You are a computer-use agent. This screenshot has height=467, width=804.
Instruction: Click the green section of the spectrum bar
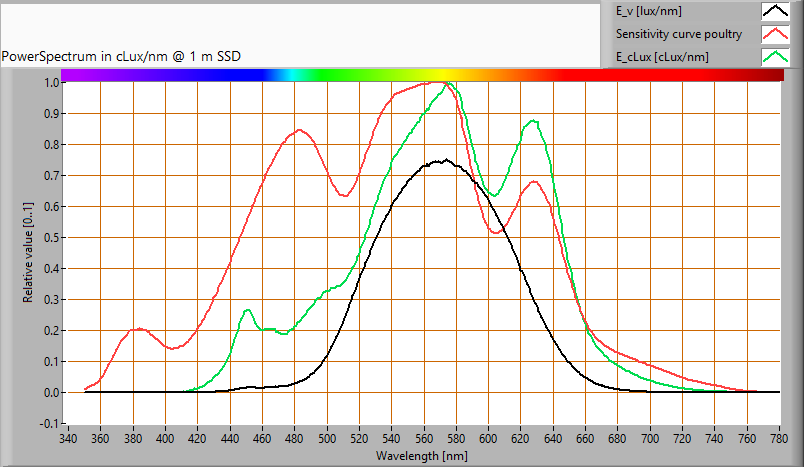pyautogui.click(x=330, y=75)
